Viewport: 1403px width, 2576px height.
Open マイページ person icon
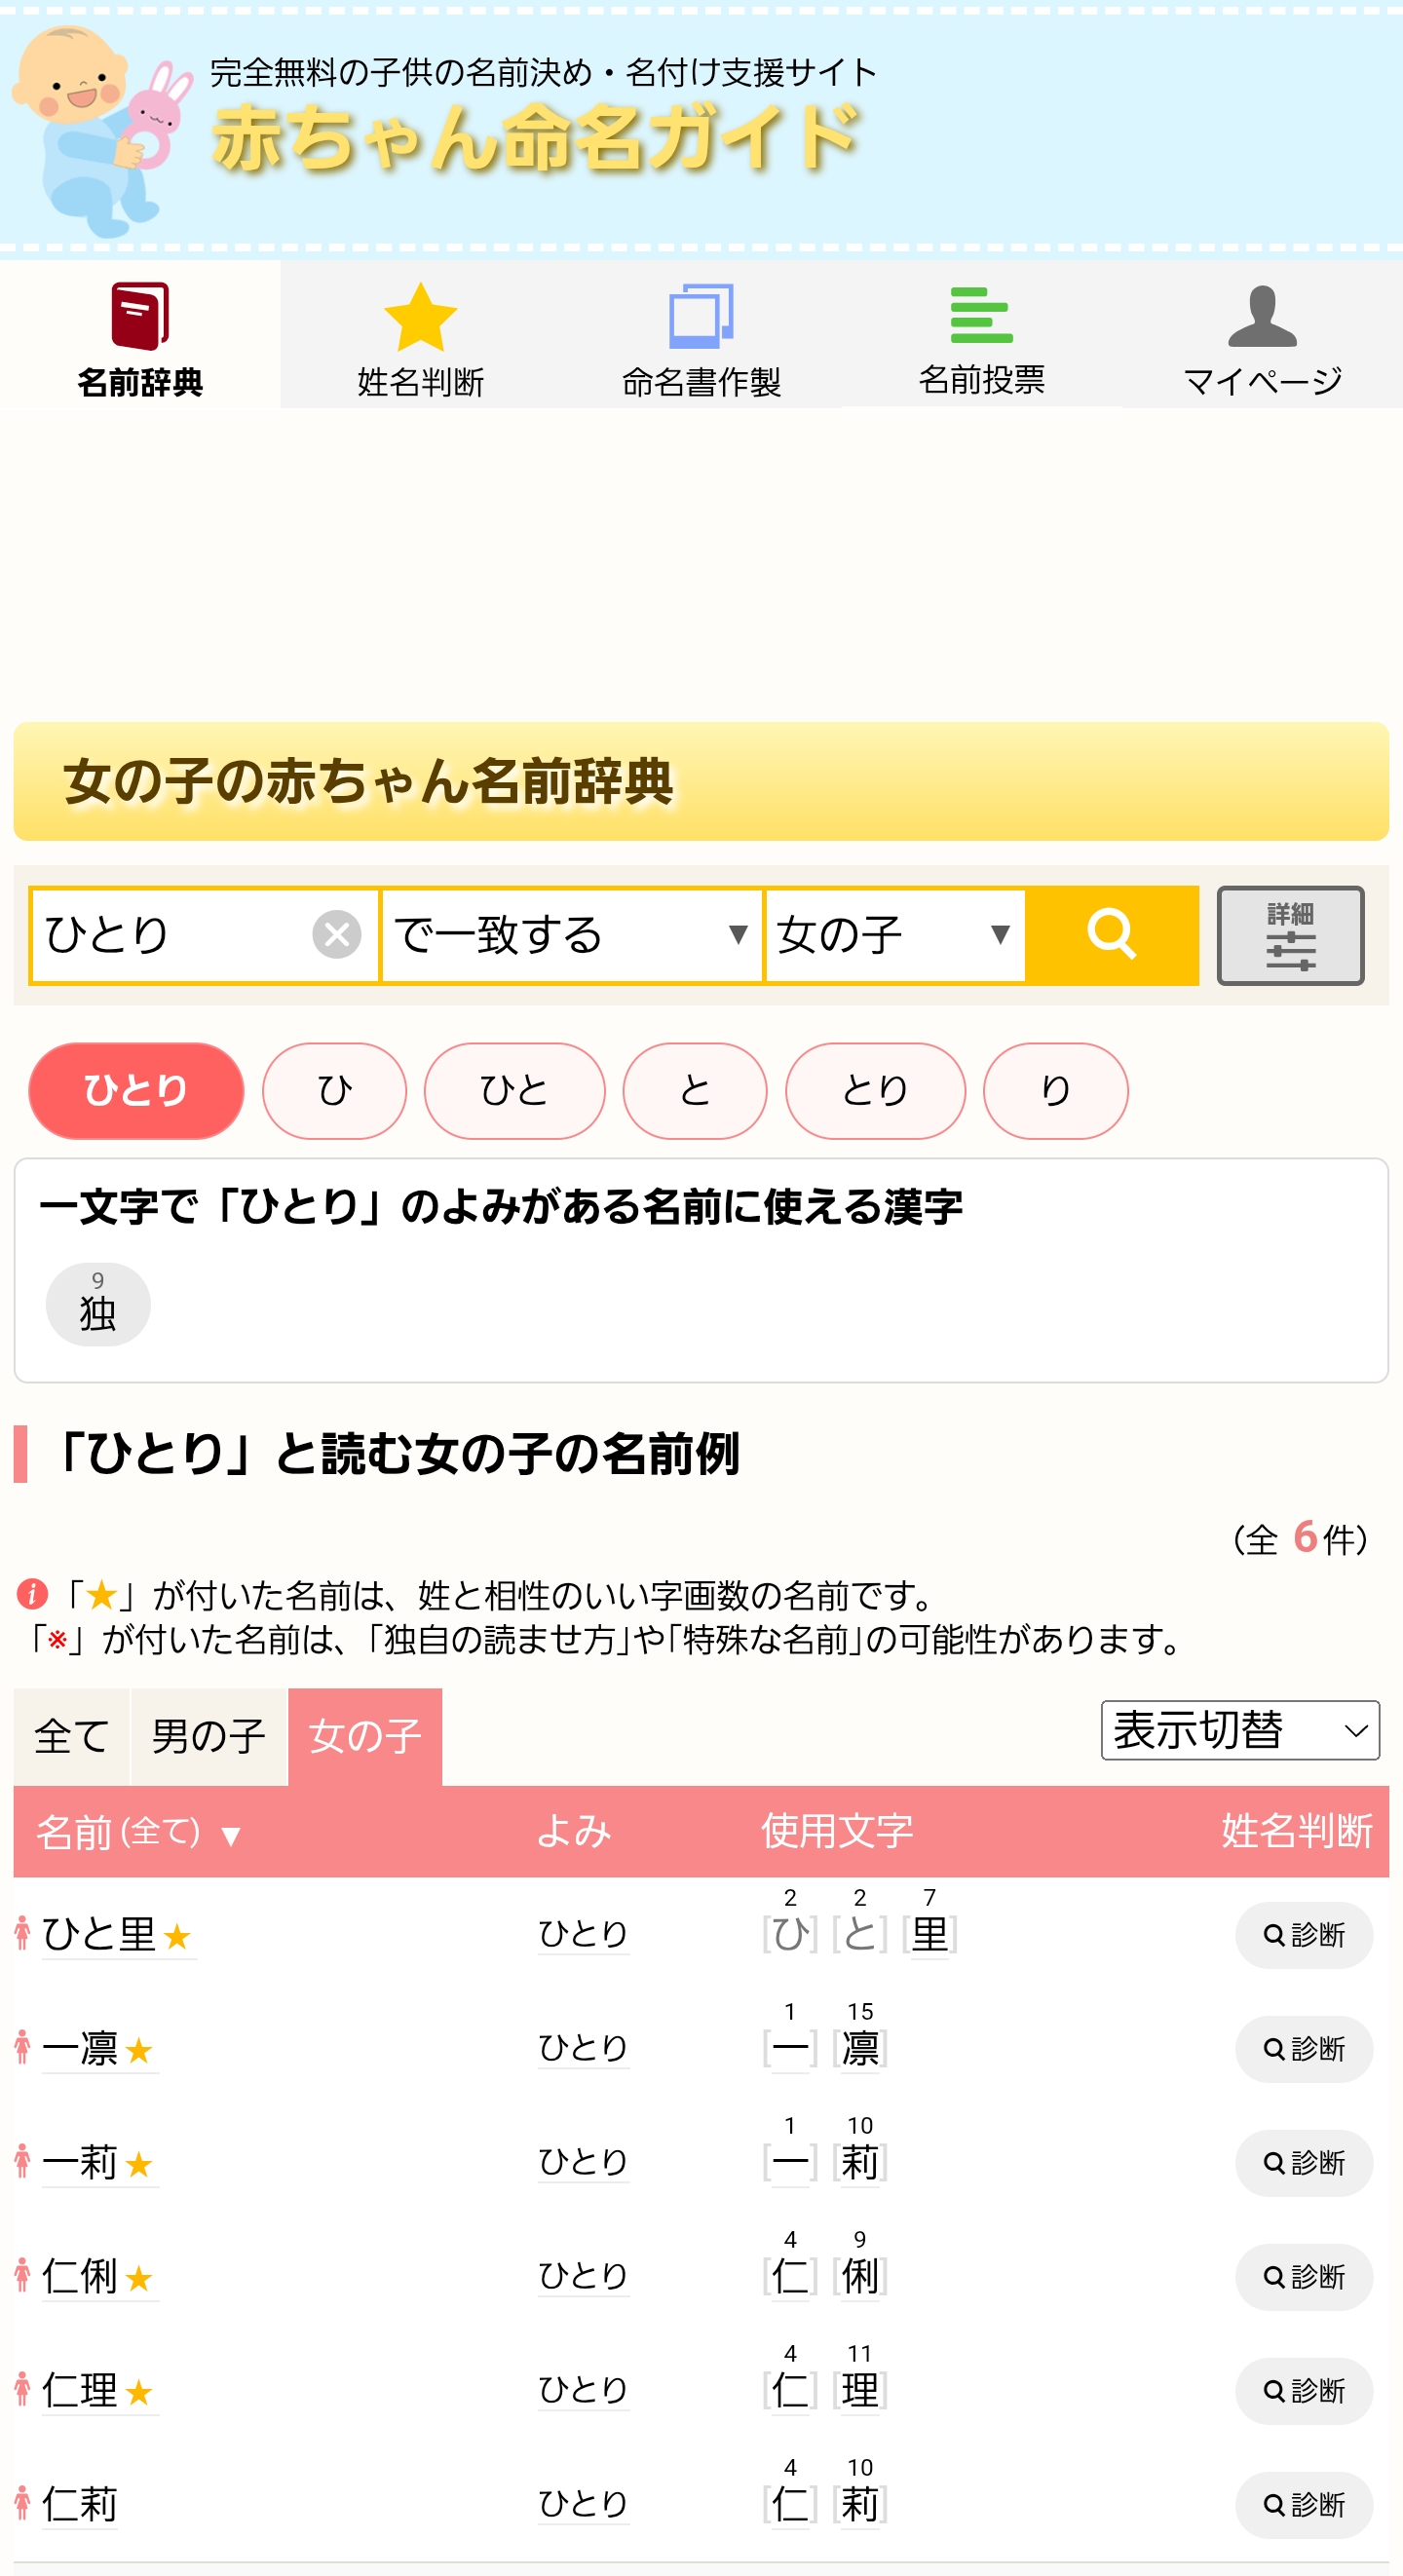point(1262,316)
